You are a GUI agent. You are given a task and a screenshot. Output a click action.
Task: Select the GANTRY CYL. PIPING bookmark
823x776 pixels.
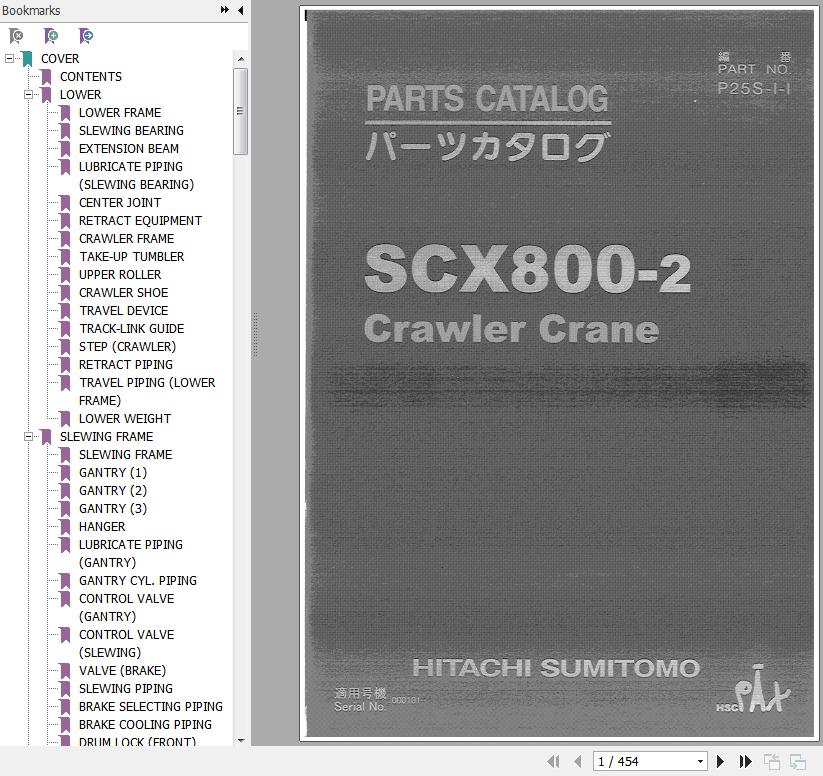138,581
